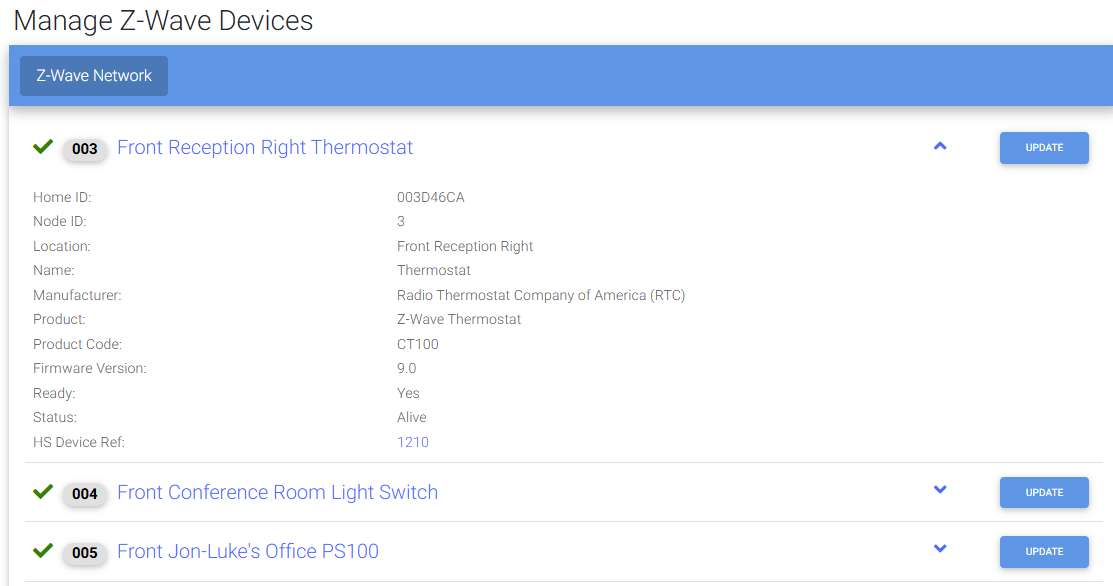This screenshot has height=586, width=1113.
Task: Click the 005 node ID badge
Action: tap(85, 553)
